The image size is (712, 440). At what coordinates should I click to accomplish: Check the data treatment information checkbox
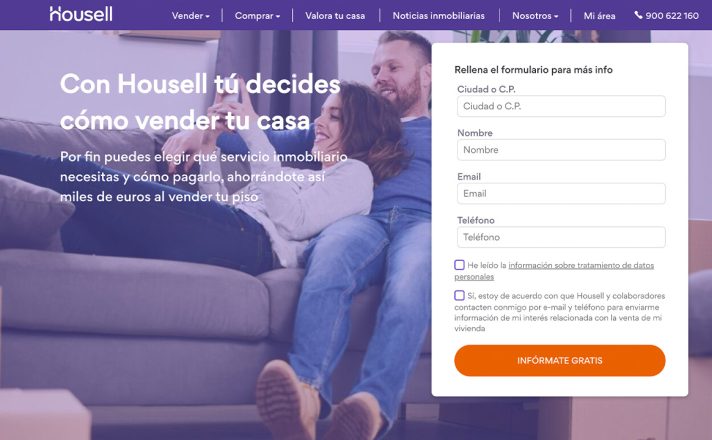pyautogui.click(x=459, y=265)
